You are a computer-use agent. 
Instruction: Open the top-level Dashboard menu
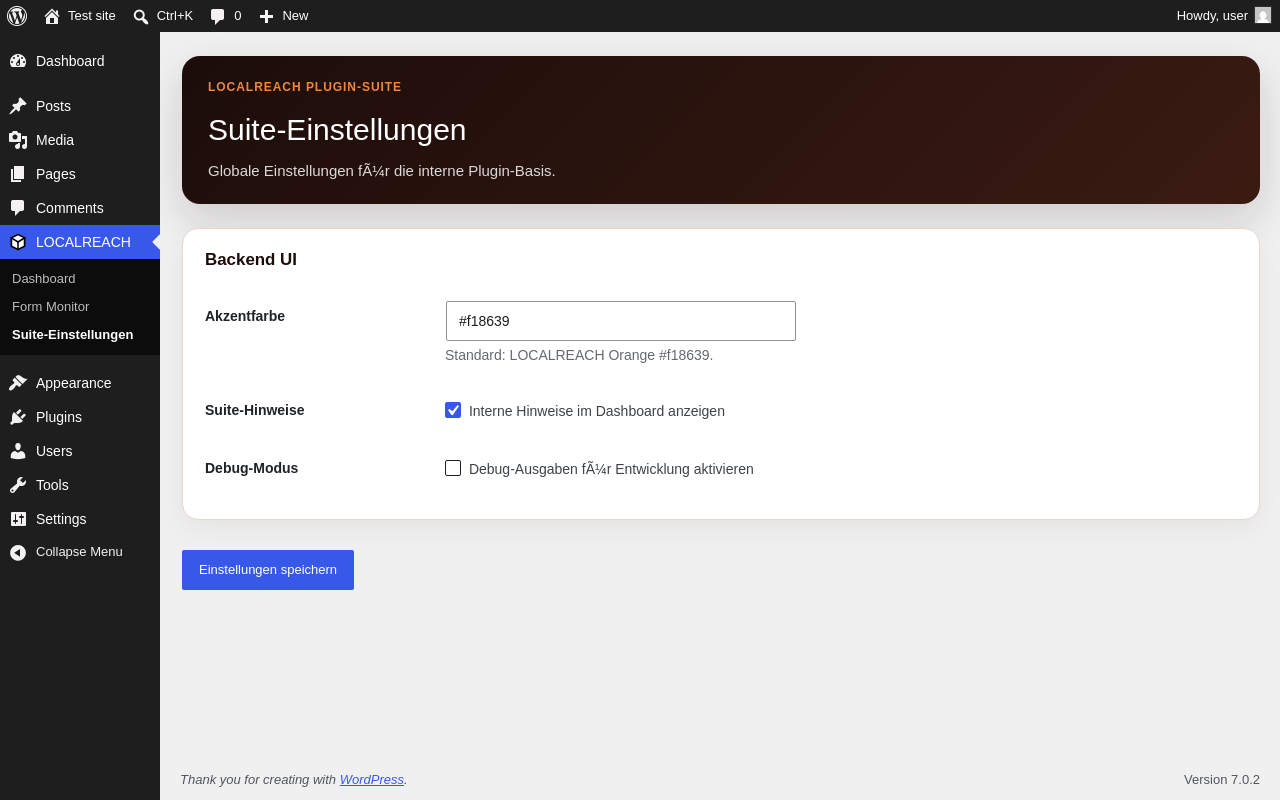[x=80, y=61]
